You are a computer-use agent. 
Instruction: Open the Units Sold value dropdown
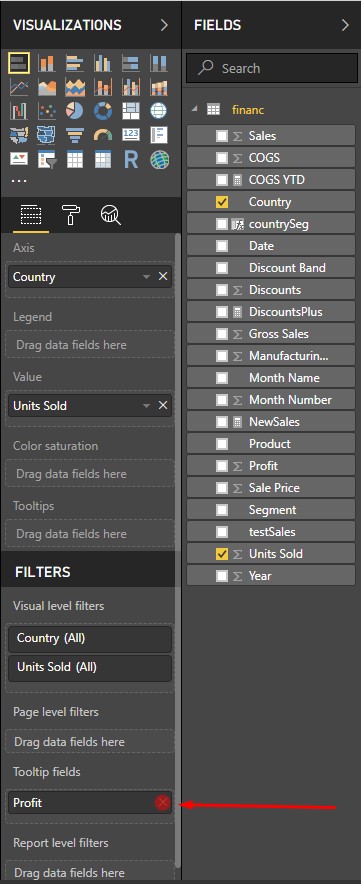tap(147, 405)
